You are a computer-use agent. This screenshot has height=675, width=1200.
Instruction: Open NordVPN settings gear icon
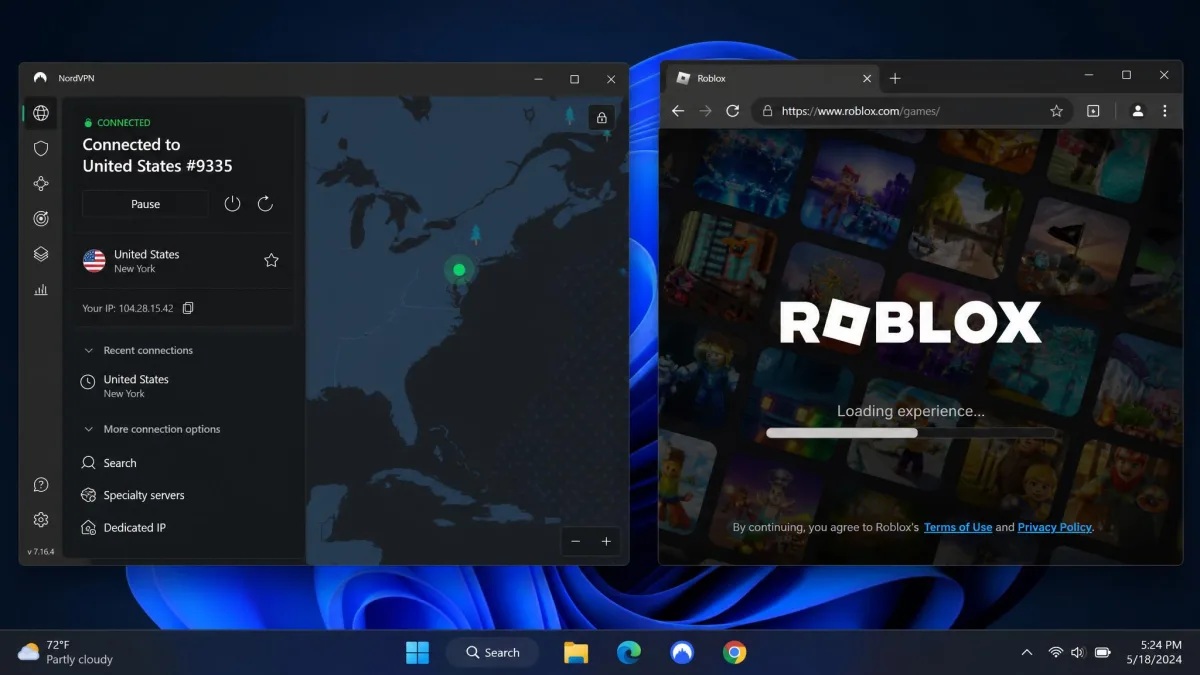(41, 520)
